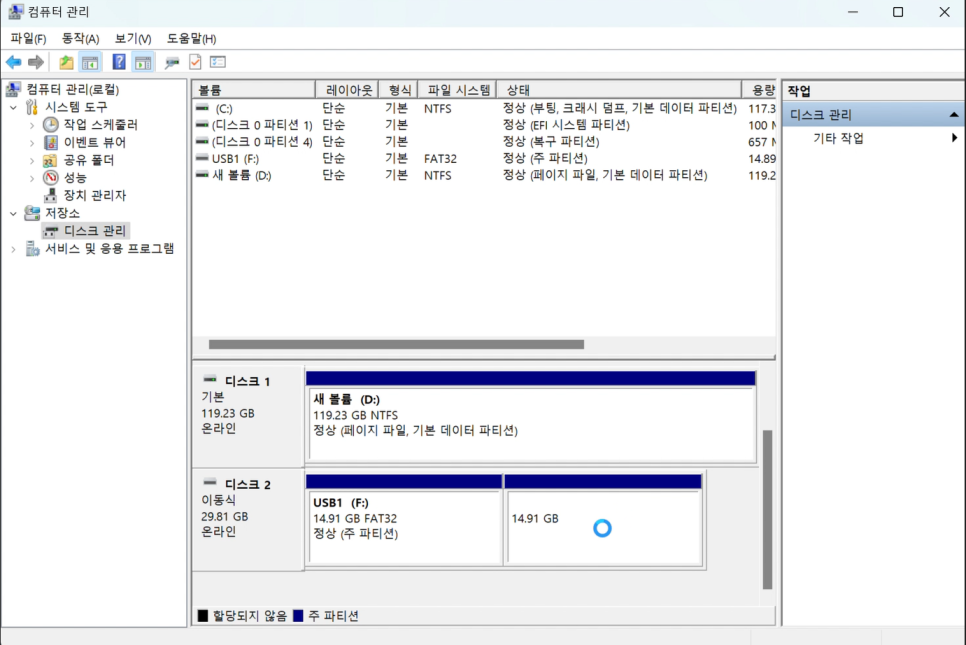This screenshot has width=966, height=645.
Task: Sort by the 볼륨 column header
Action: click(254, 90)
